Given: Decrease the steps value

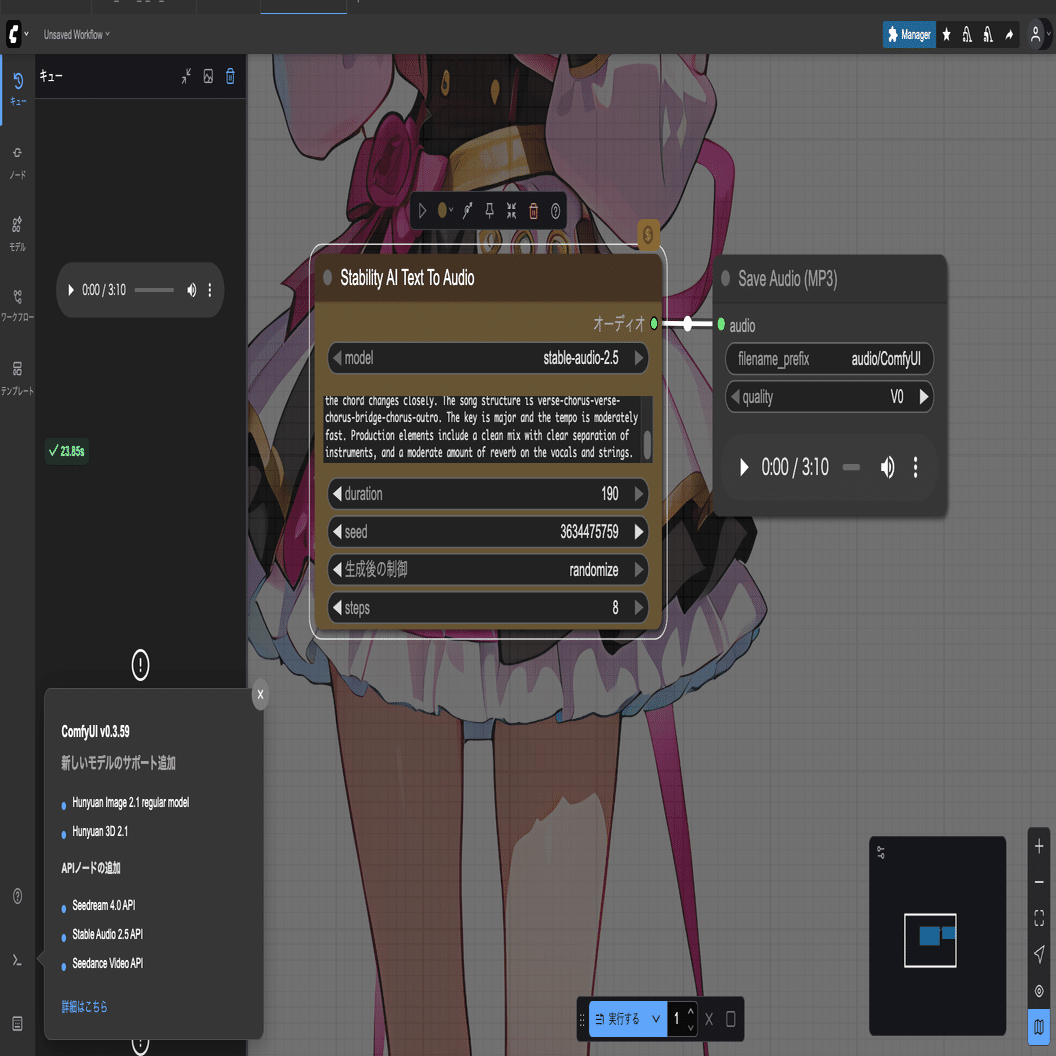Looking at the screenshot, I should pyautogui.click(x=337, y=607).
